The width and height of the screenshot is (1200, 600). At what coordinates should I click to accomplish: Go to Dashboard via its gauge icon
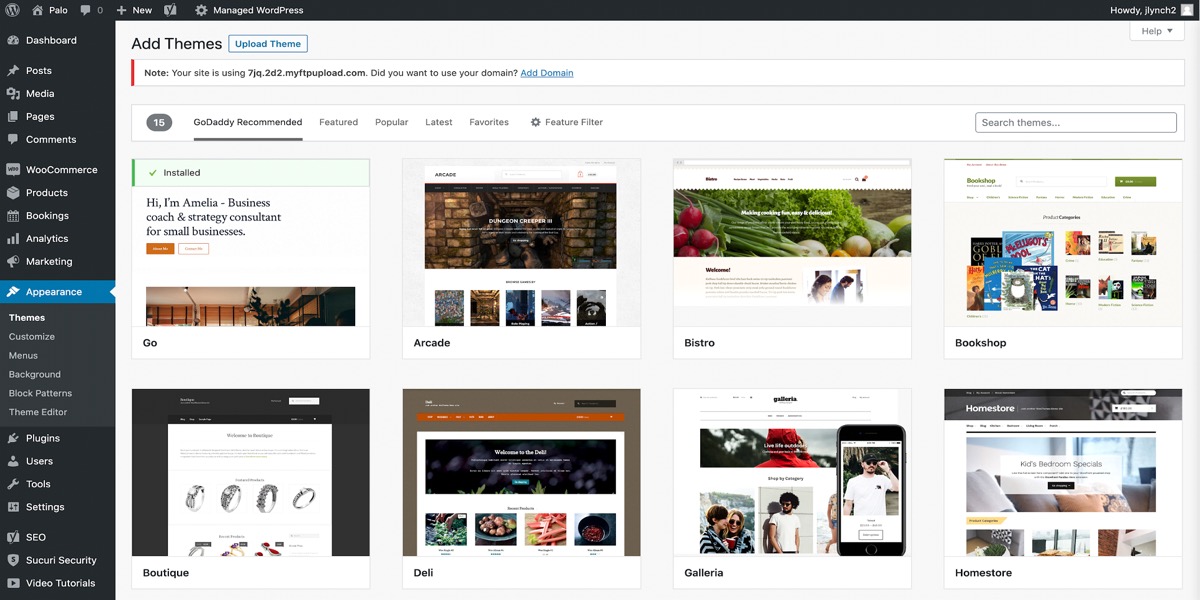point(13,41)
